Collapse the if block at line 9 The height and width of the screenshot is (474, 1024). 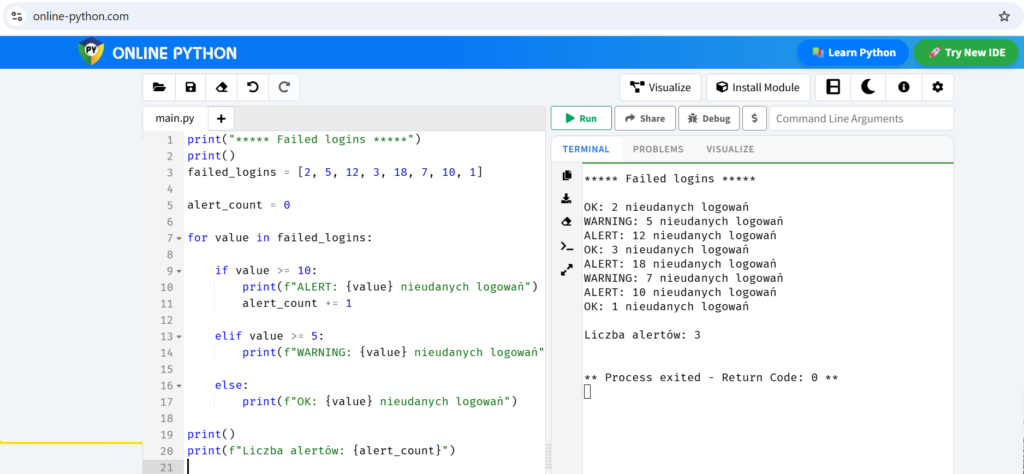180,271
